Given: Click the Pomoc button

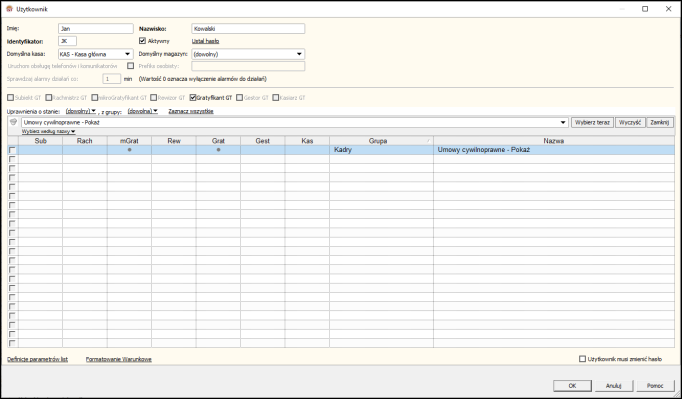Looking at the screenshot, I should pyautogui.click(x=655, y=386).
